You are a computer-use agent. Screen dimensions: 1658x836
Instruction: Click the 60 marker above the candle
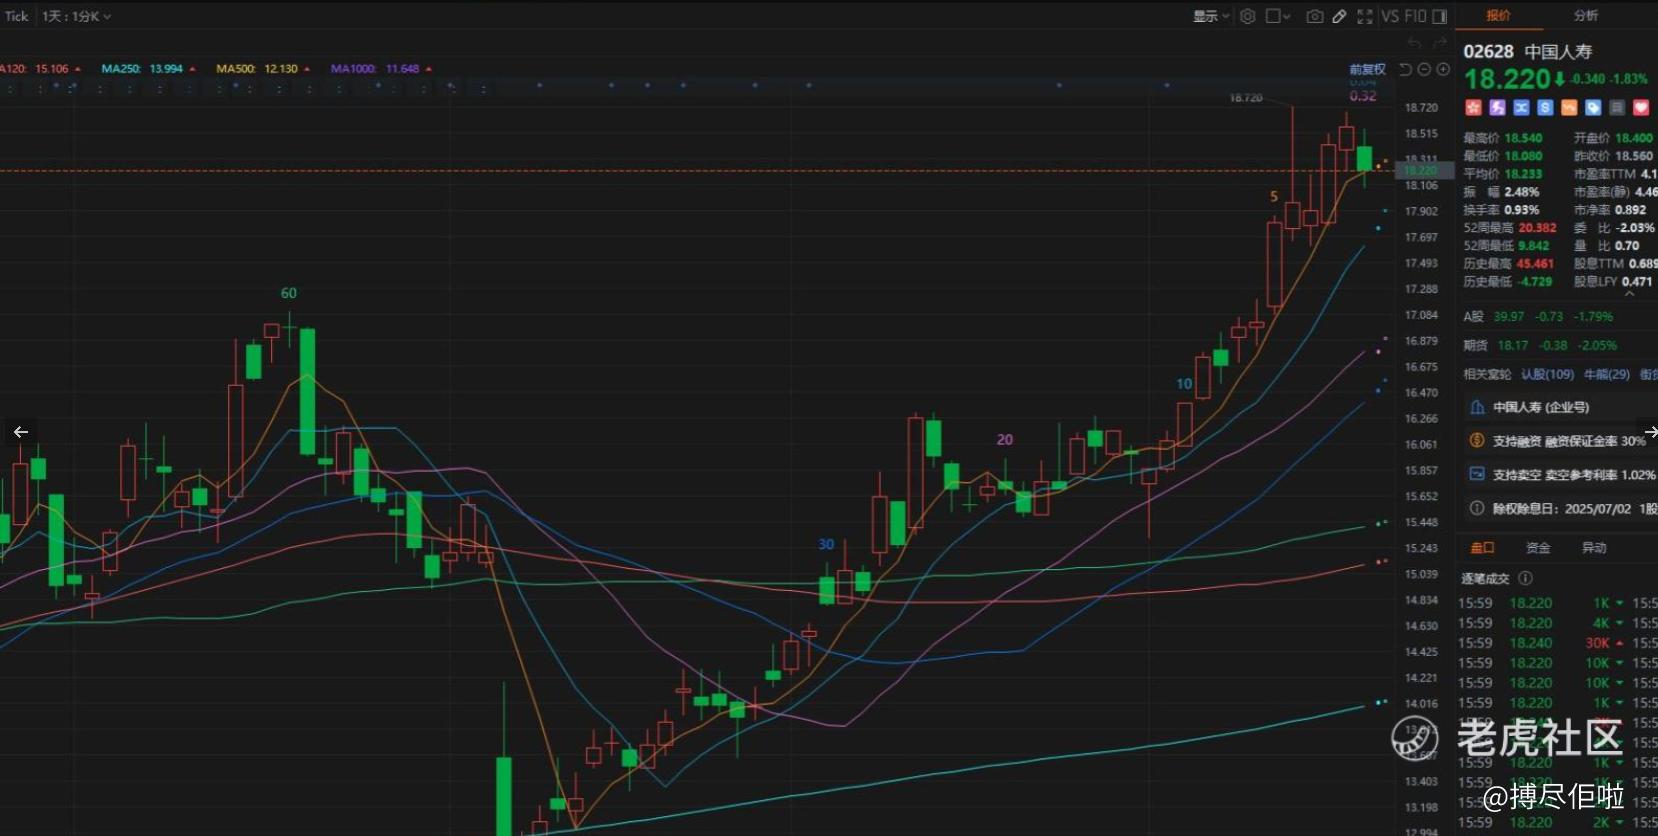pos(289,293)
